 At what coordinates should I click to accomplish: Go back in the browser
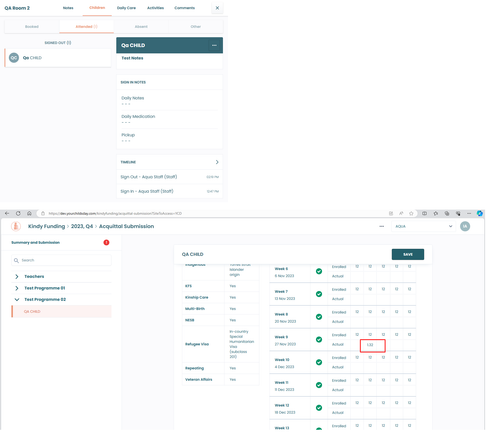coord(7,213)
